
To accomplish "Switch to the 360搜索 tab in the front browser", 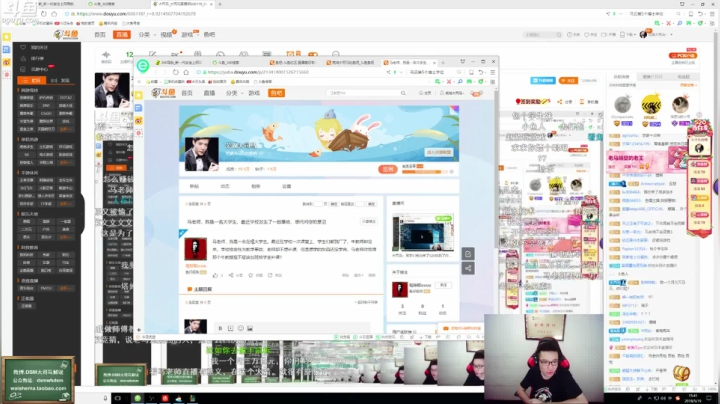I will 228,62.
